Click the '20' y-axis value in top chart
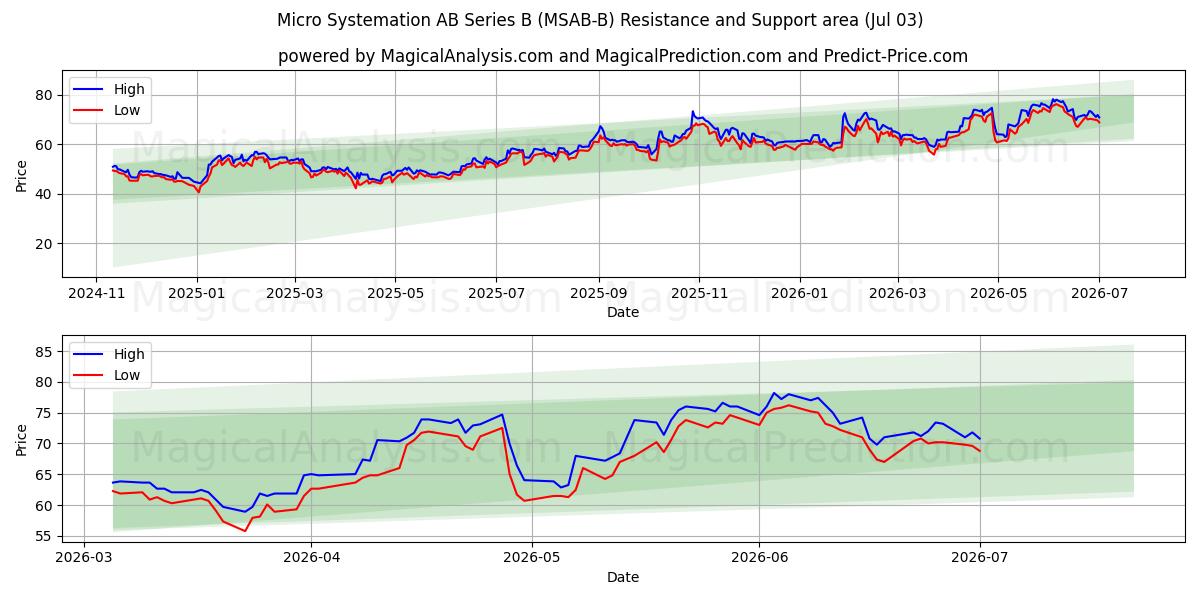1200x600 pixels. 46,244
